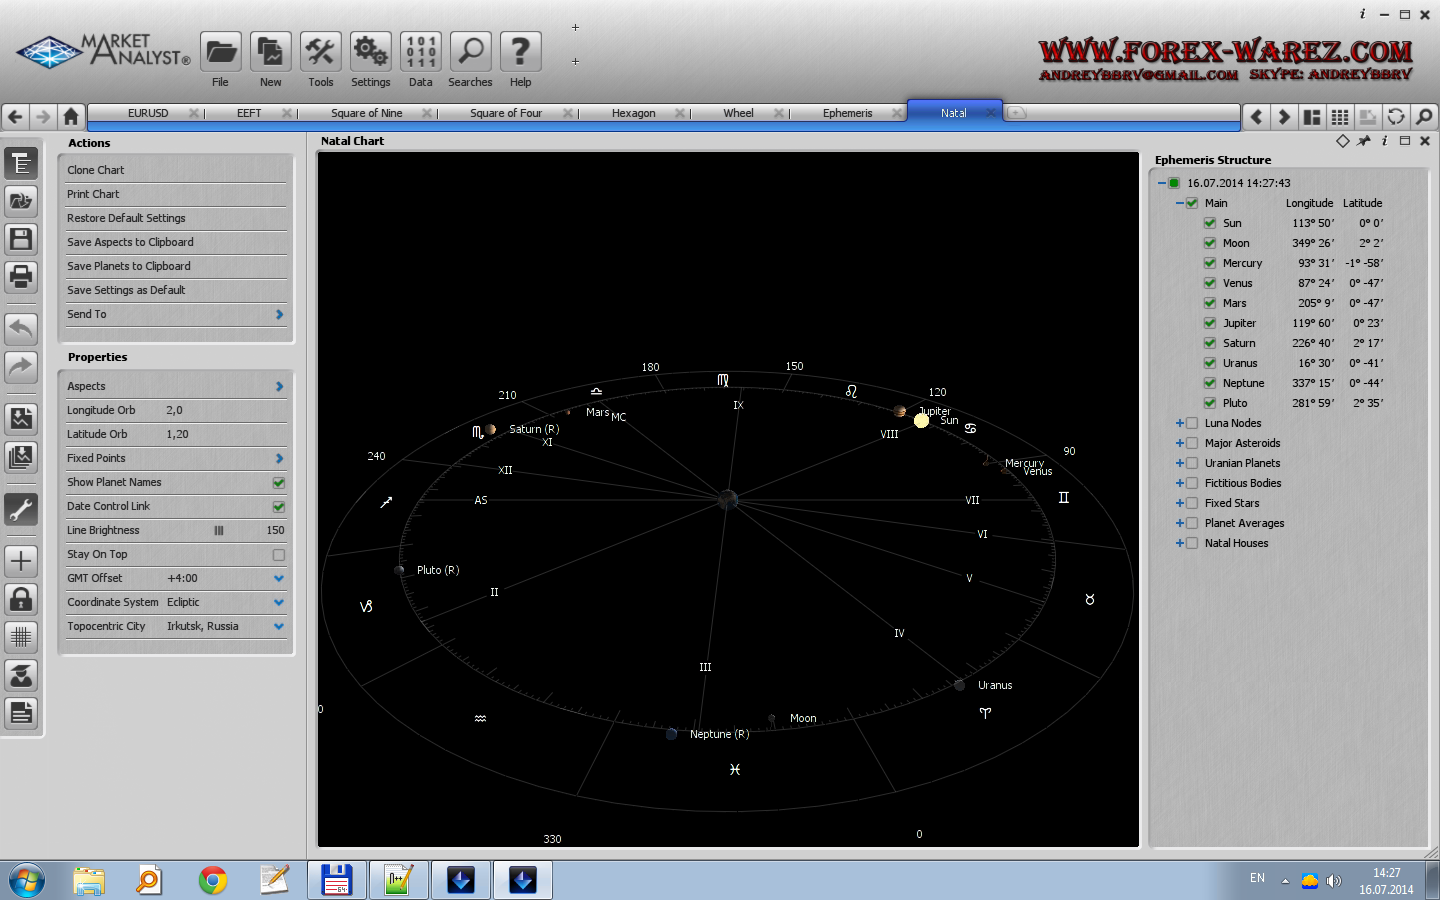
Task: Adjust the Line Brightness slider
Action: (219, 531)
